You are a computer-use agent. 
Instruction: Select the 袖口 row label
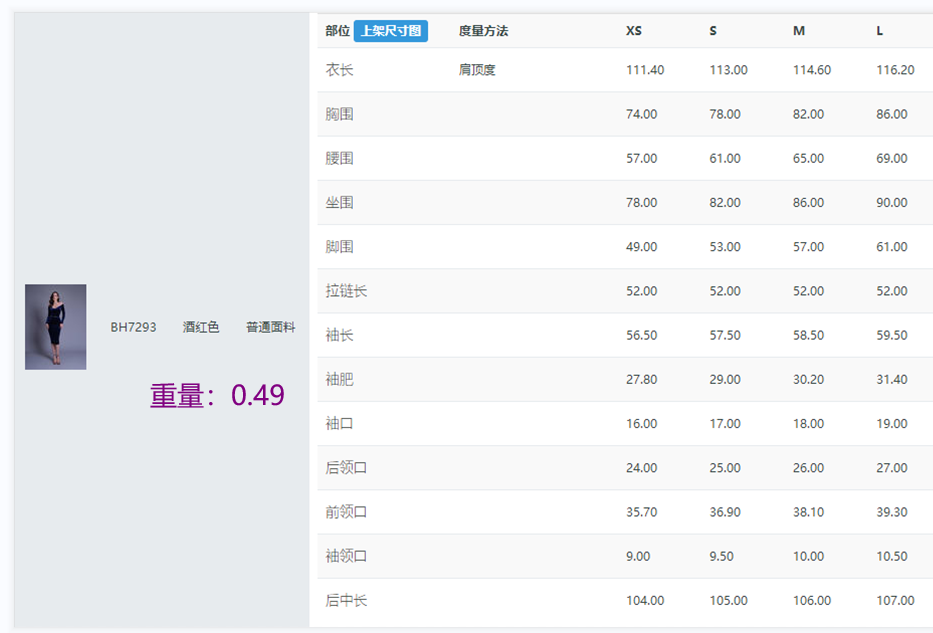[x=339, y=424]
